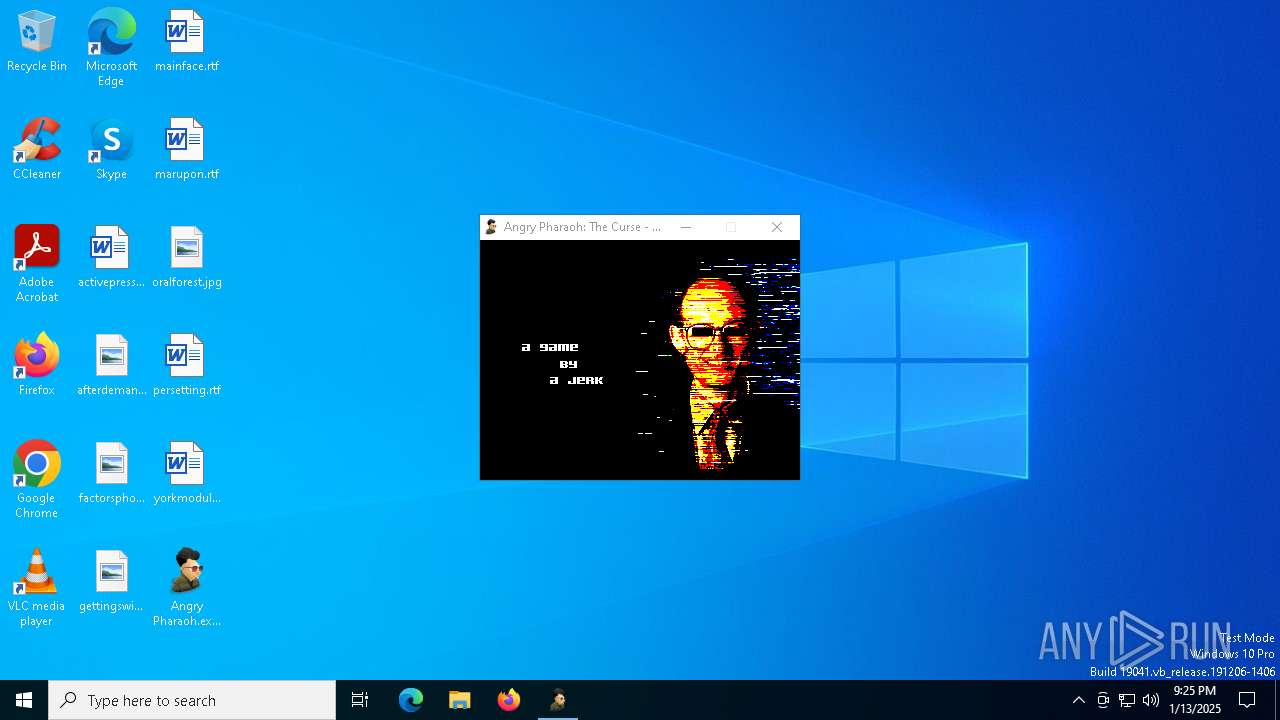The image size is (1280, 720).
Task: Open Task View on the taskbar
Action: click(x=360, y=700)
